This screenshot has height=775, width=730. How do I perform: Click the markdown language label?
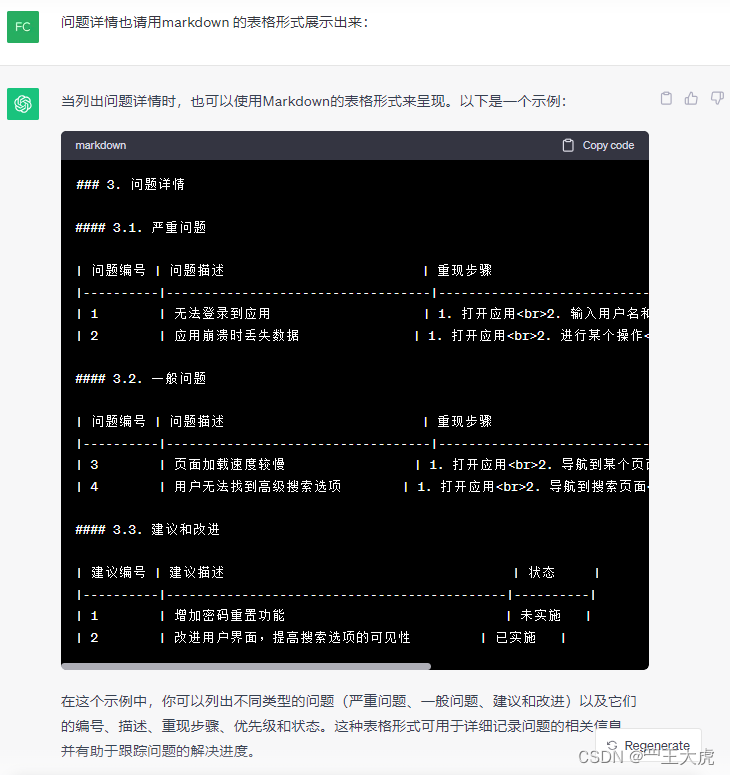coord(101,145)
